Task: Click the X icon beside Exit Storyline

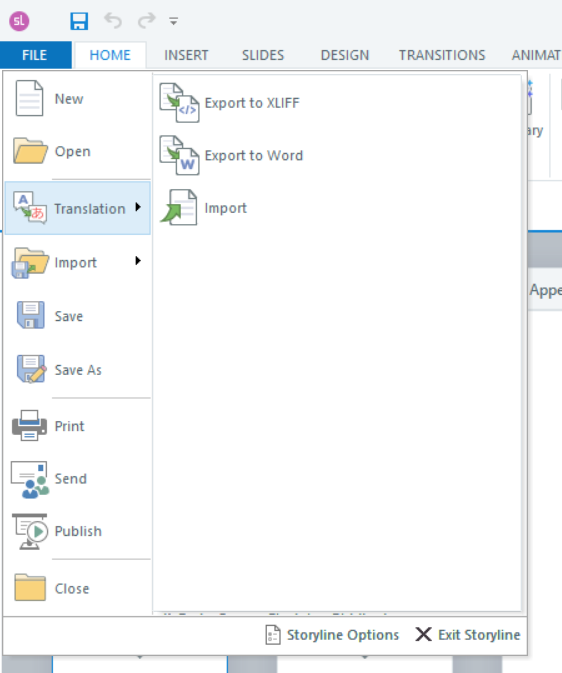Action: click(423, 634)
